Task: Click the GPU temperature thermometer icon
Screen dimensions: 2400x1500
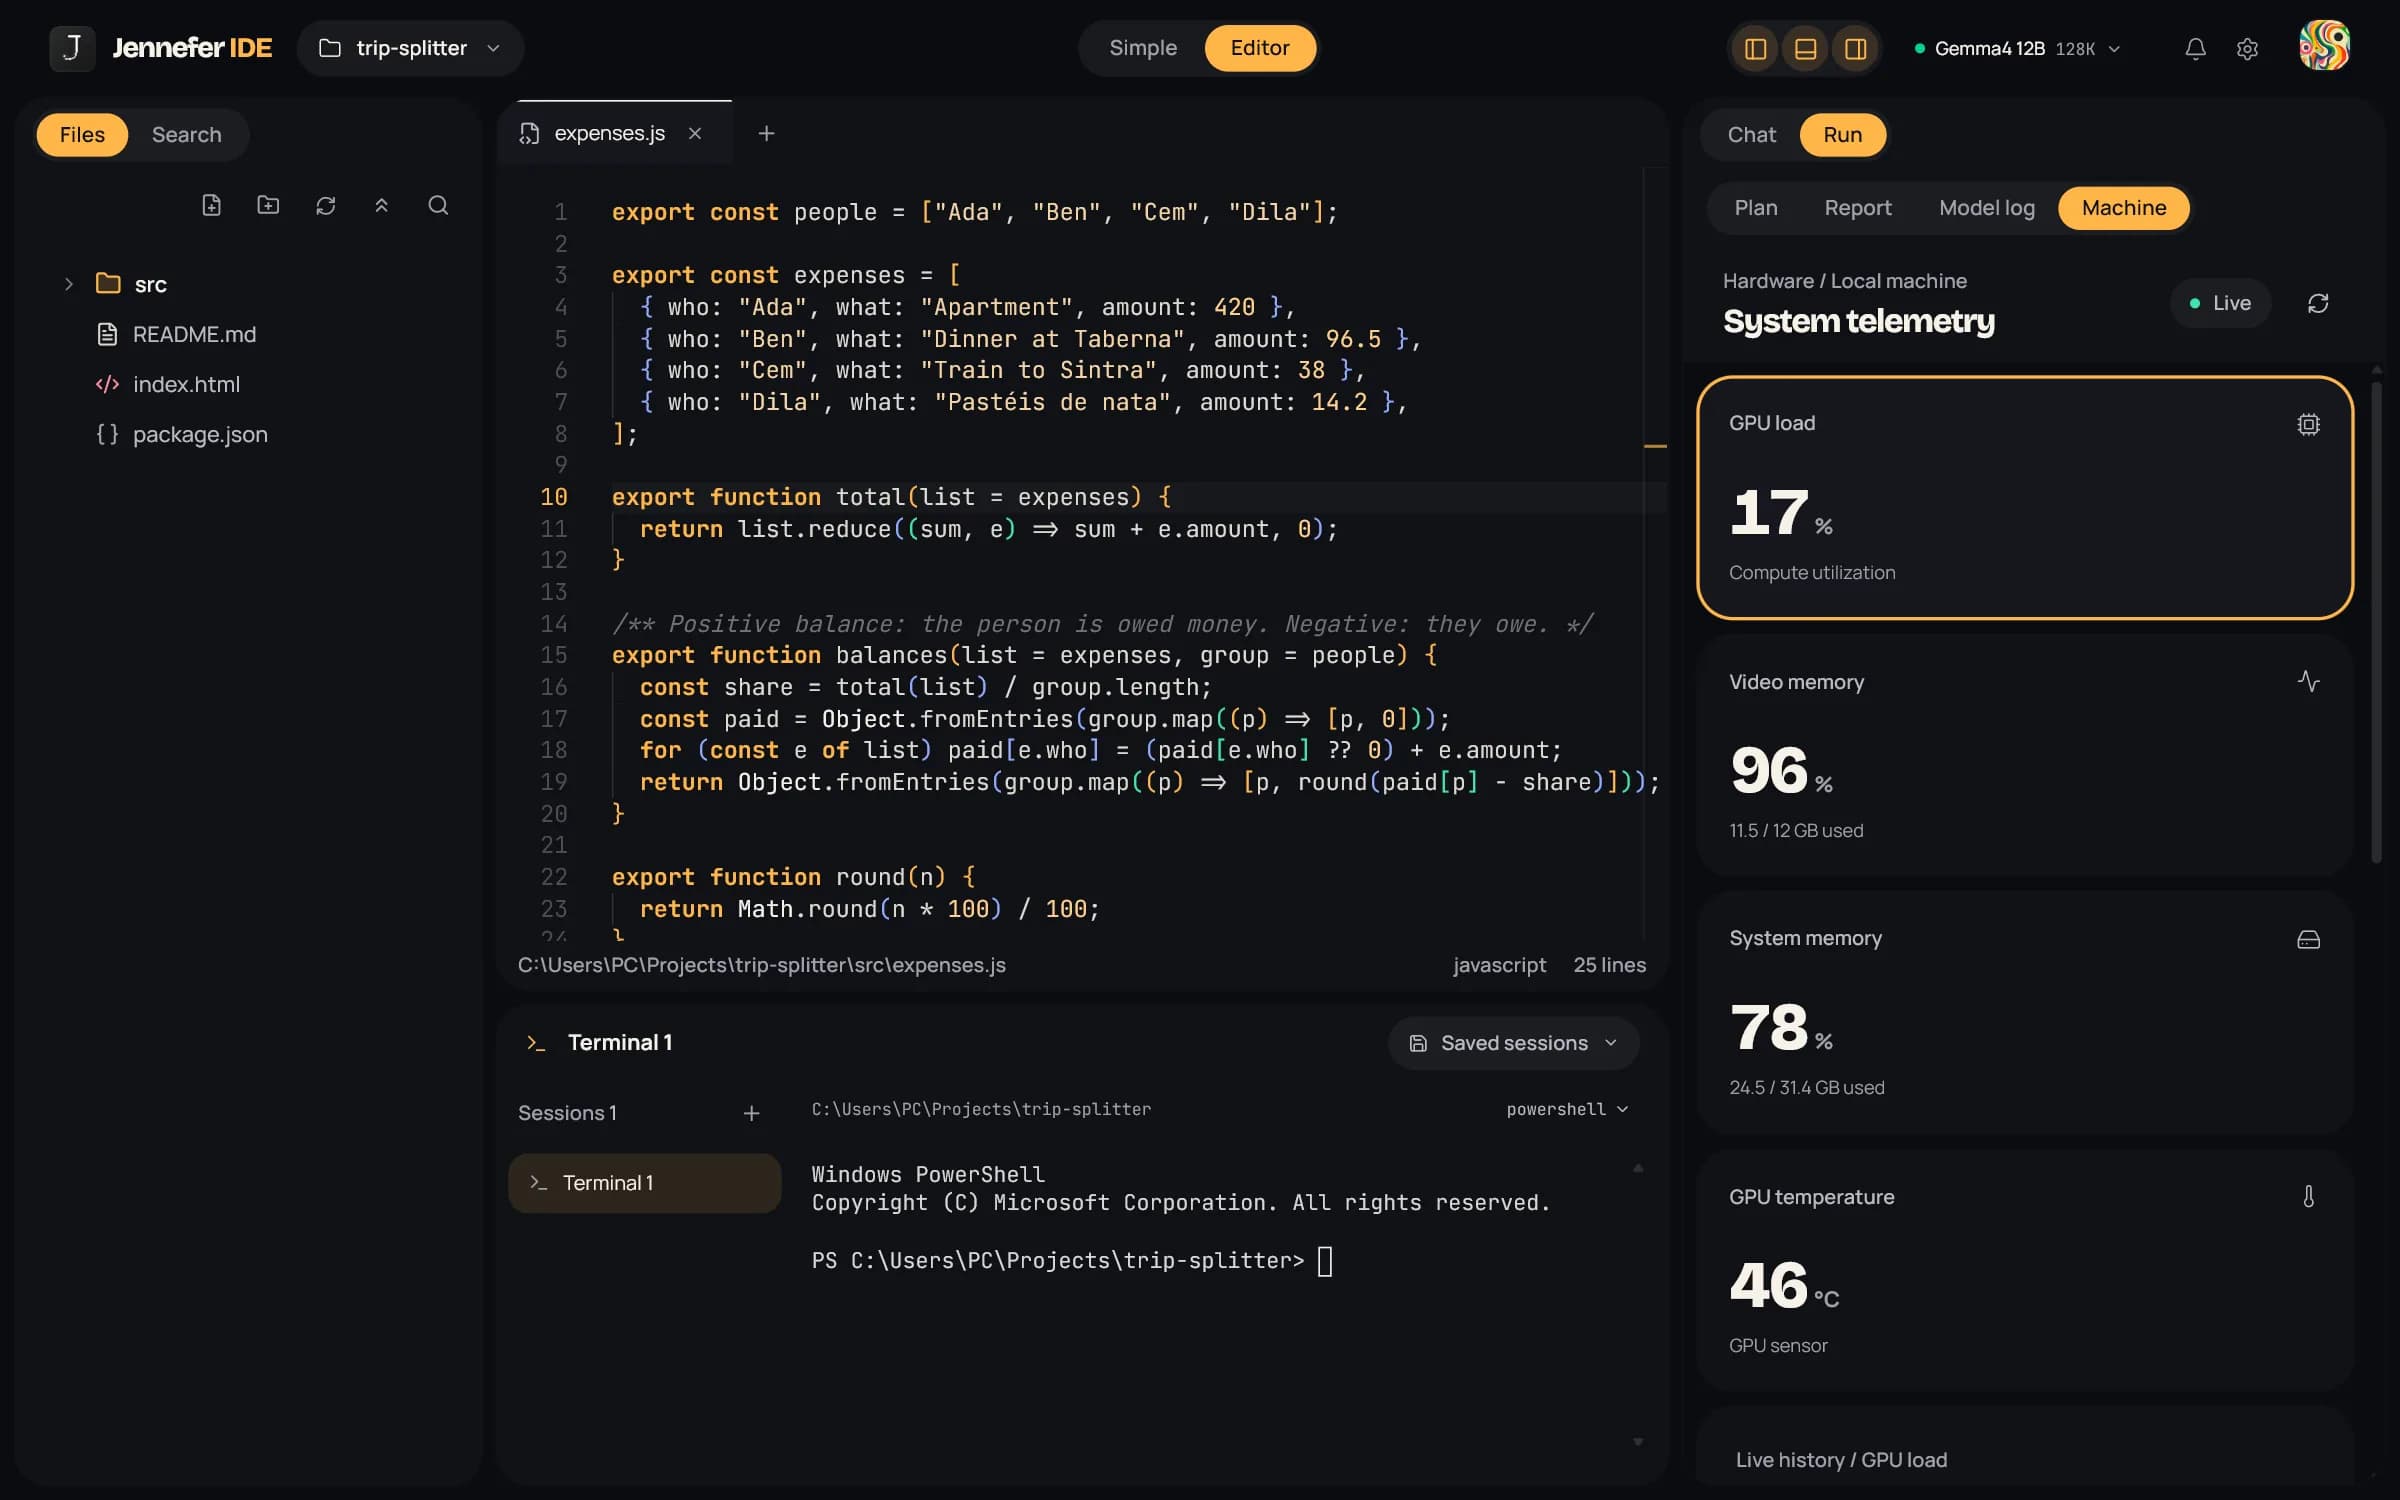Action: (2308, 1197)
